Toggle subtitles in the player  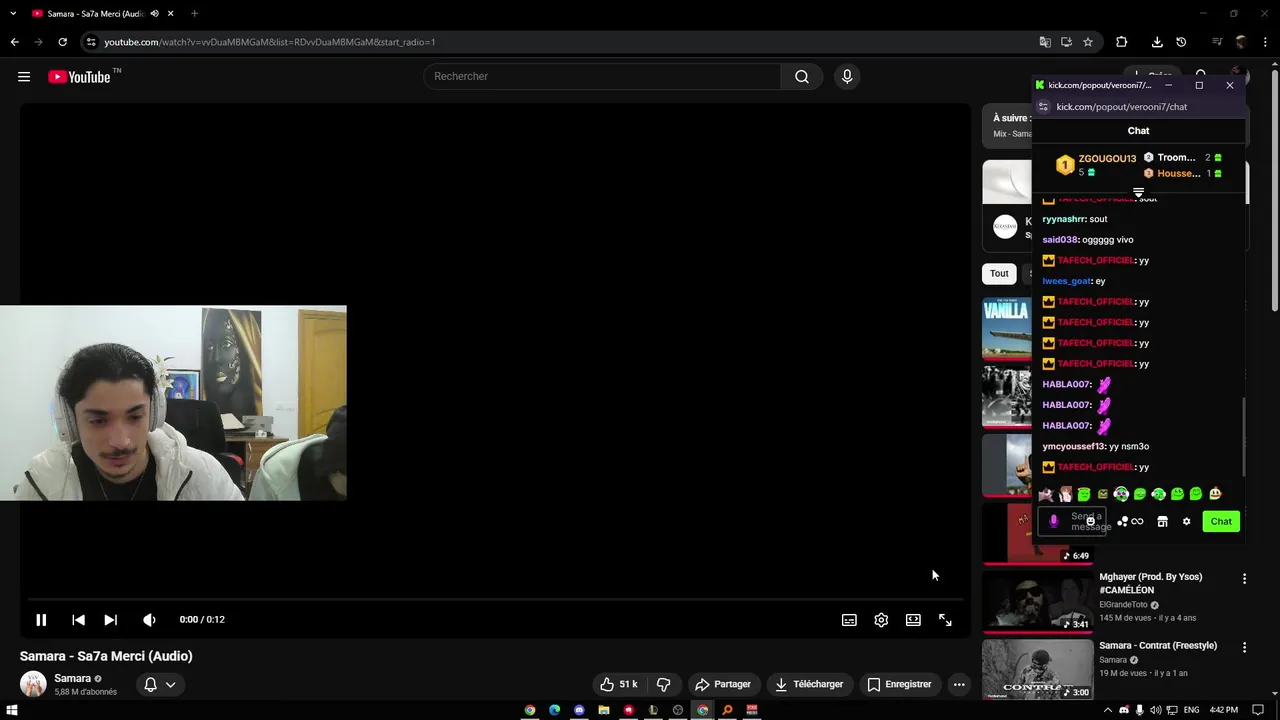pos(849,620)
